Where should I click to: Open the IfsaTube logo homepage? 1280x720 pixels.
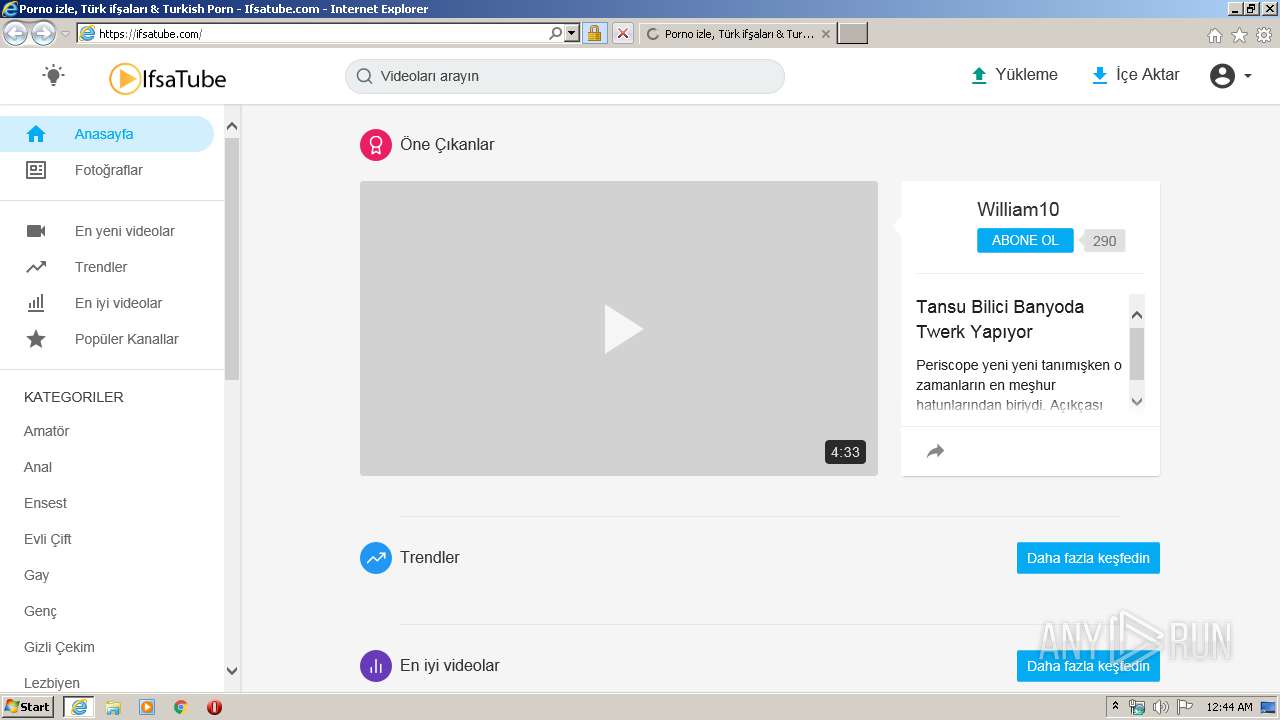pyautogui.click(x=168, y=78)
